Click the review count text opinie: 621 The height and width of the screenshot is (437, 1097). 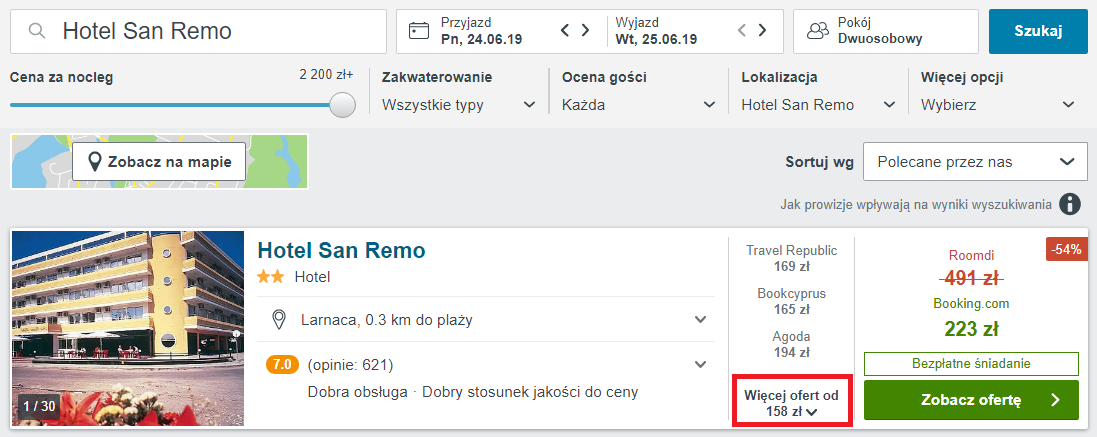coord(350,365)
